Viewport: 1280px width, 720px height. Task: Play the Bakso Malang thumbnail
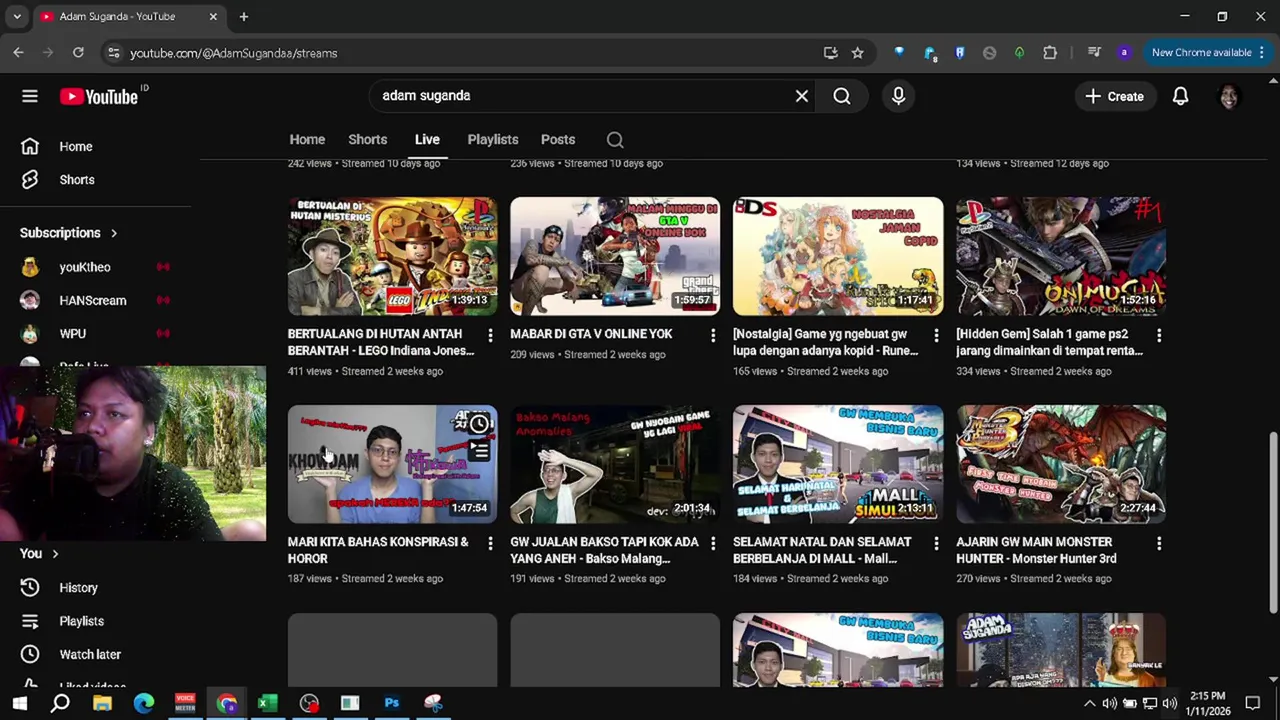coord(615,464)
